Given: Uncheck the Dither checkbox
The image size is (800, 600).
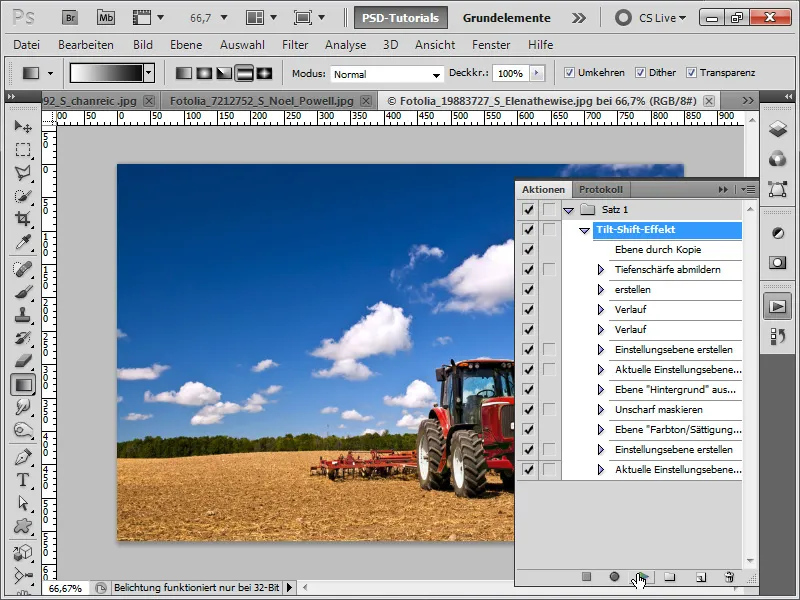Looking at the screenshot, I should click(x=640, y=73).
